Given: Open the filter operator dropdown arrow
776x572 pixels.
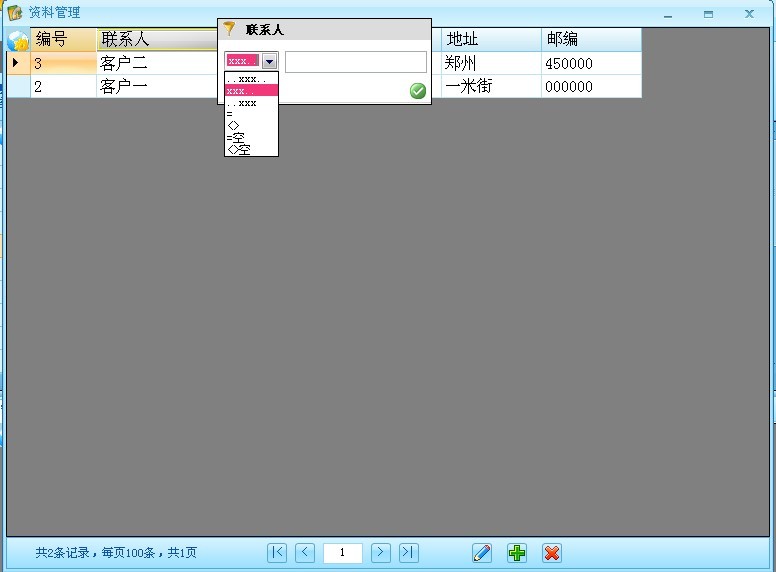Looking at the screenshot, I should click(269, 61).
